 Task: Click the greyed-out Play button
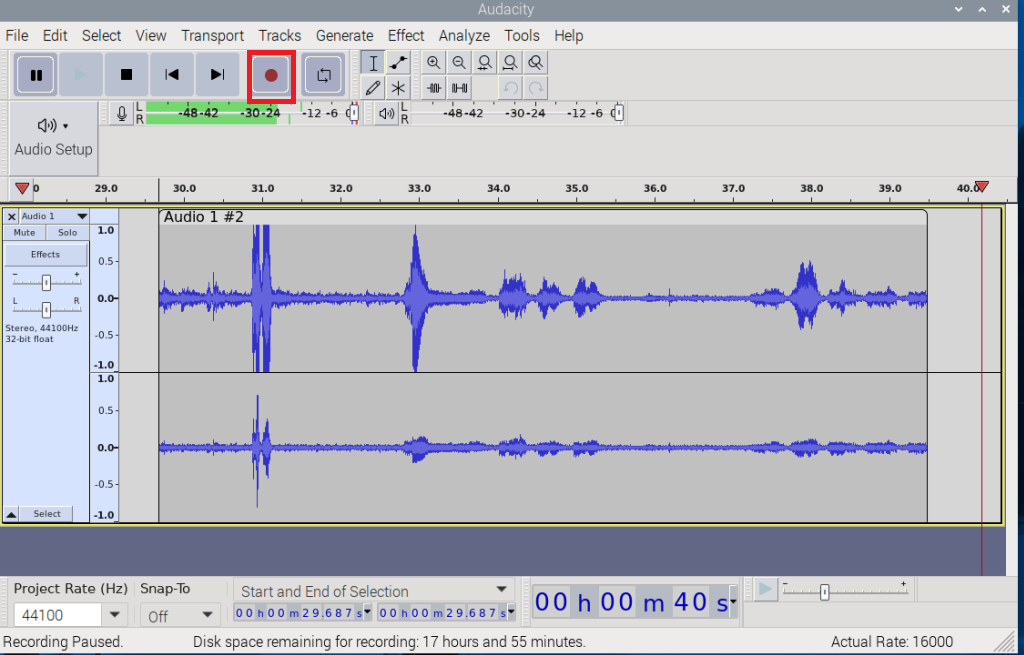click(x=80, y=75)
